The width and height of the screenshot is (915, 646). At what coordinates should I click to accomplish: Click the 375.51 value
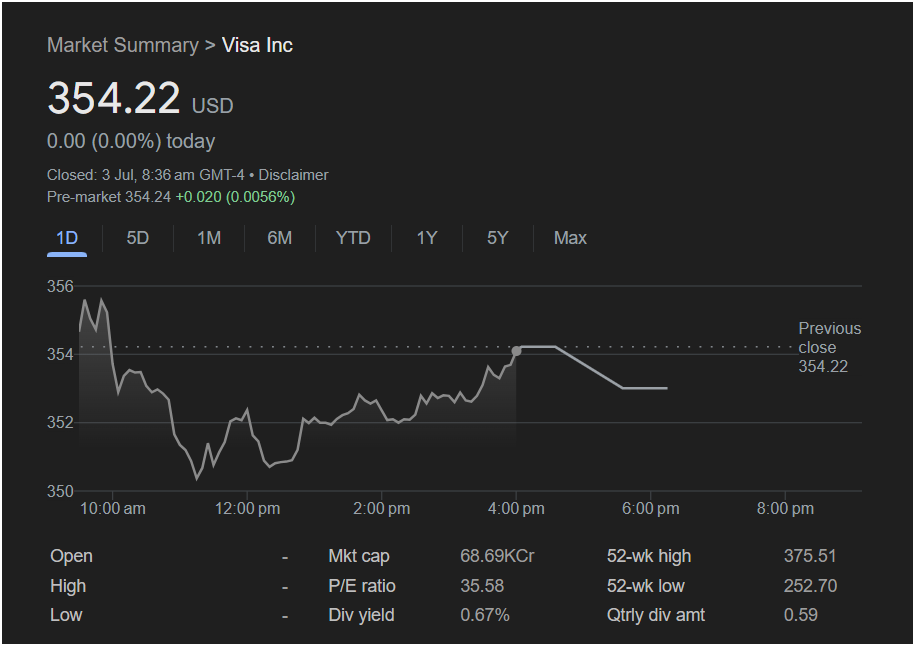pos(810,556)
